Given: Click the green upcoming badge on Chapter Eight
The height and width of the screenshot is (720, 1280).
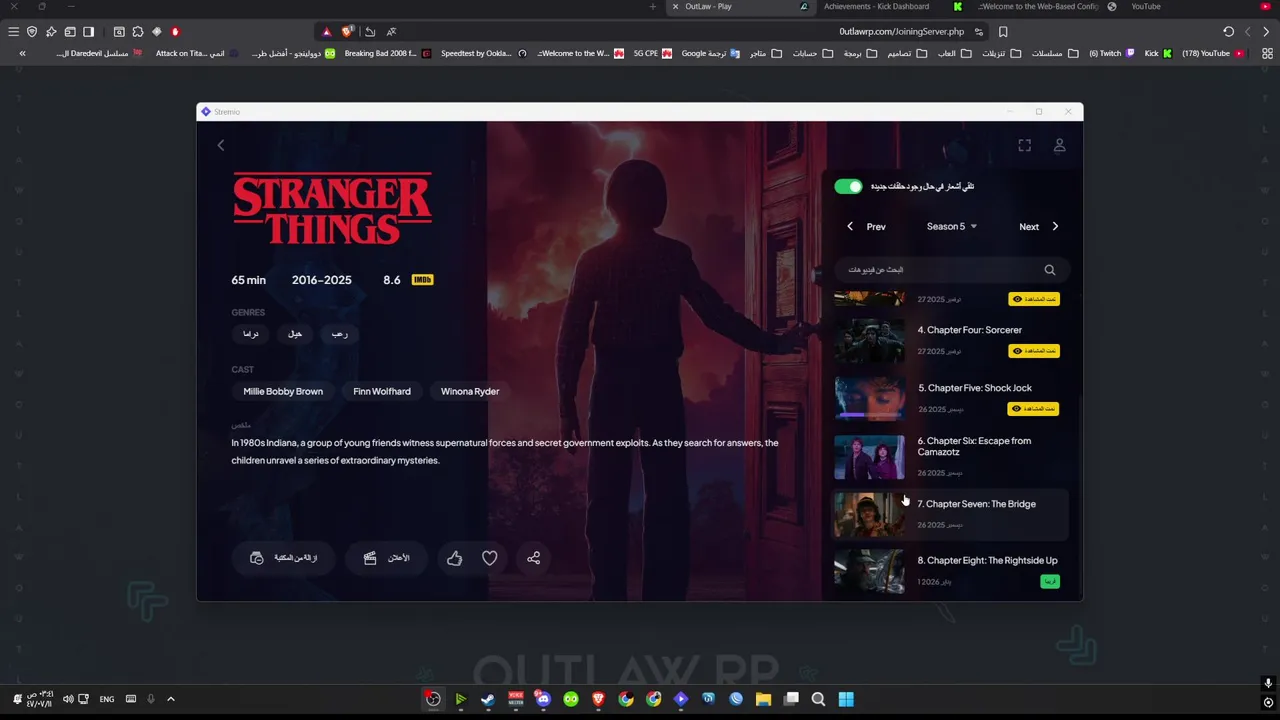Looking at the screenshot, I should 1049,581.
